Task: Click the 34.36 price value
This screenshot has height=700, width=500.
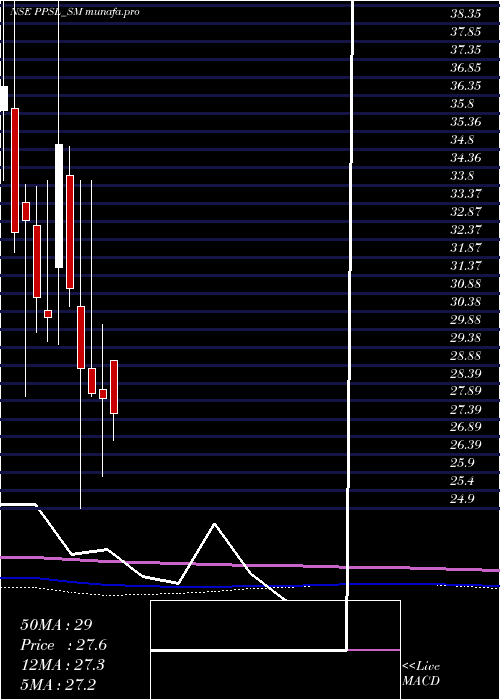Action: tap(466, 158)
